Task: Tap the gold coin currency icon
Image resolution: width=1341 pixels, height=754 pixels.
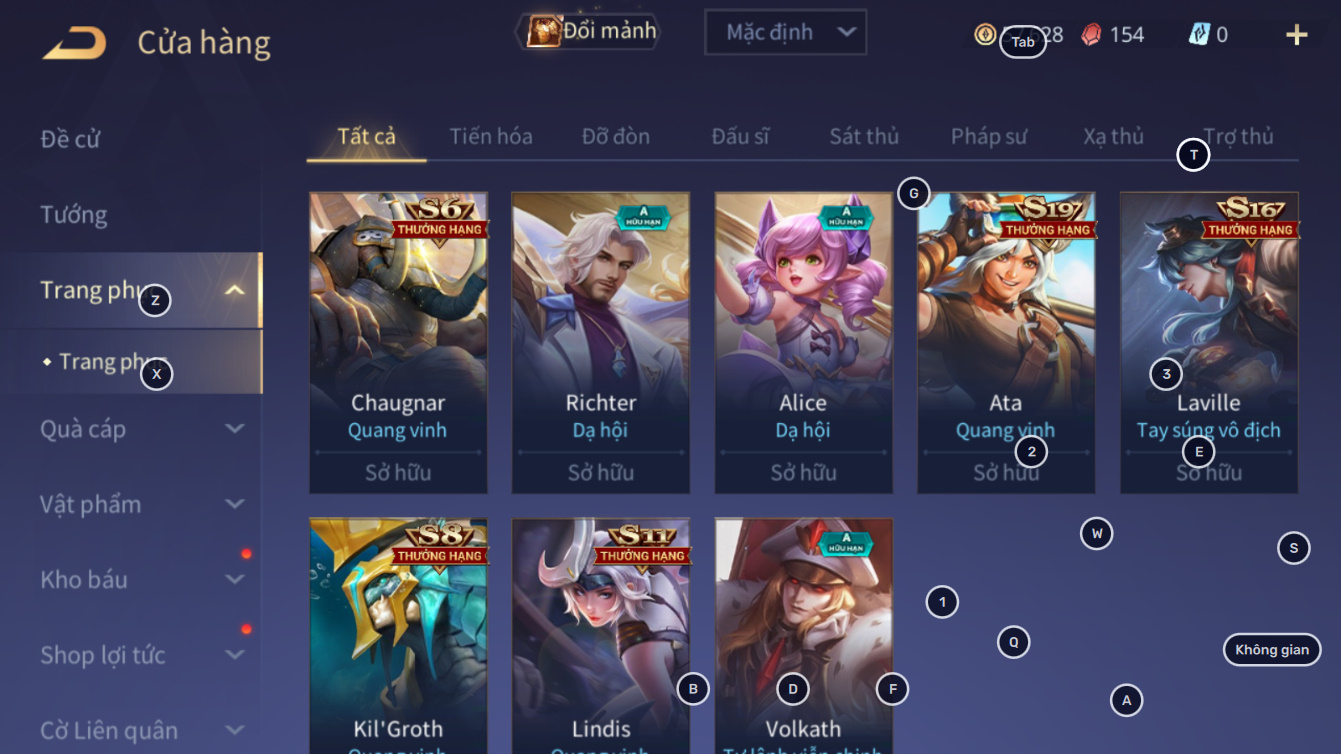Action: [x=985, y=35]
